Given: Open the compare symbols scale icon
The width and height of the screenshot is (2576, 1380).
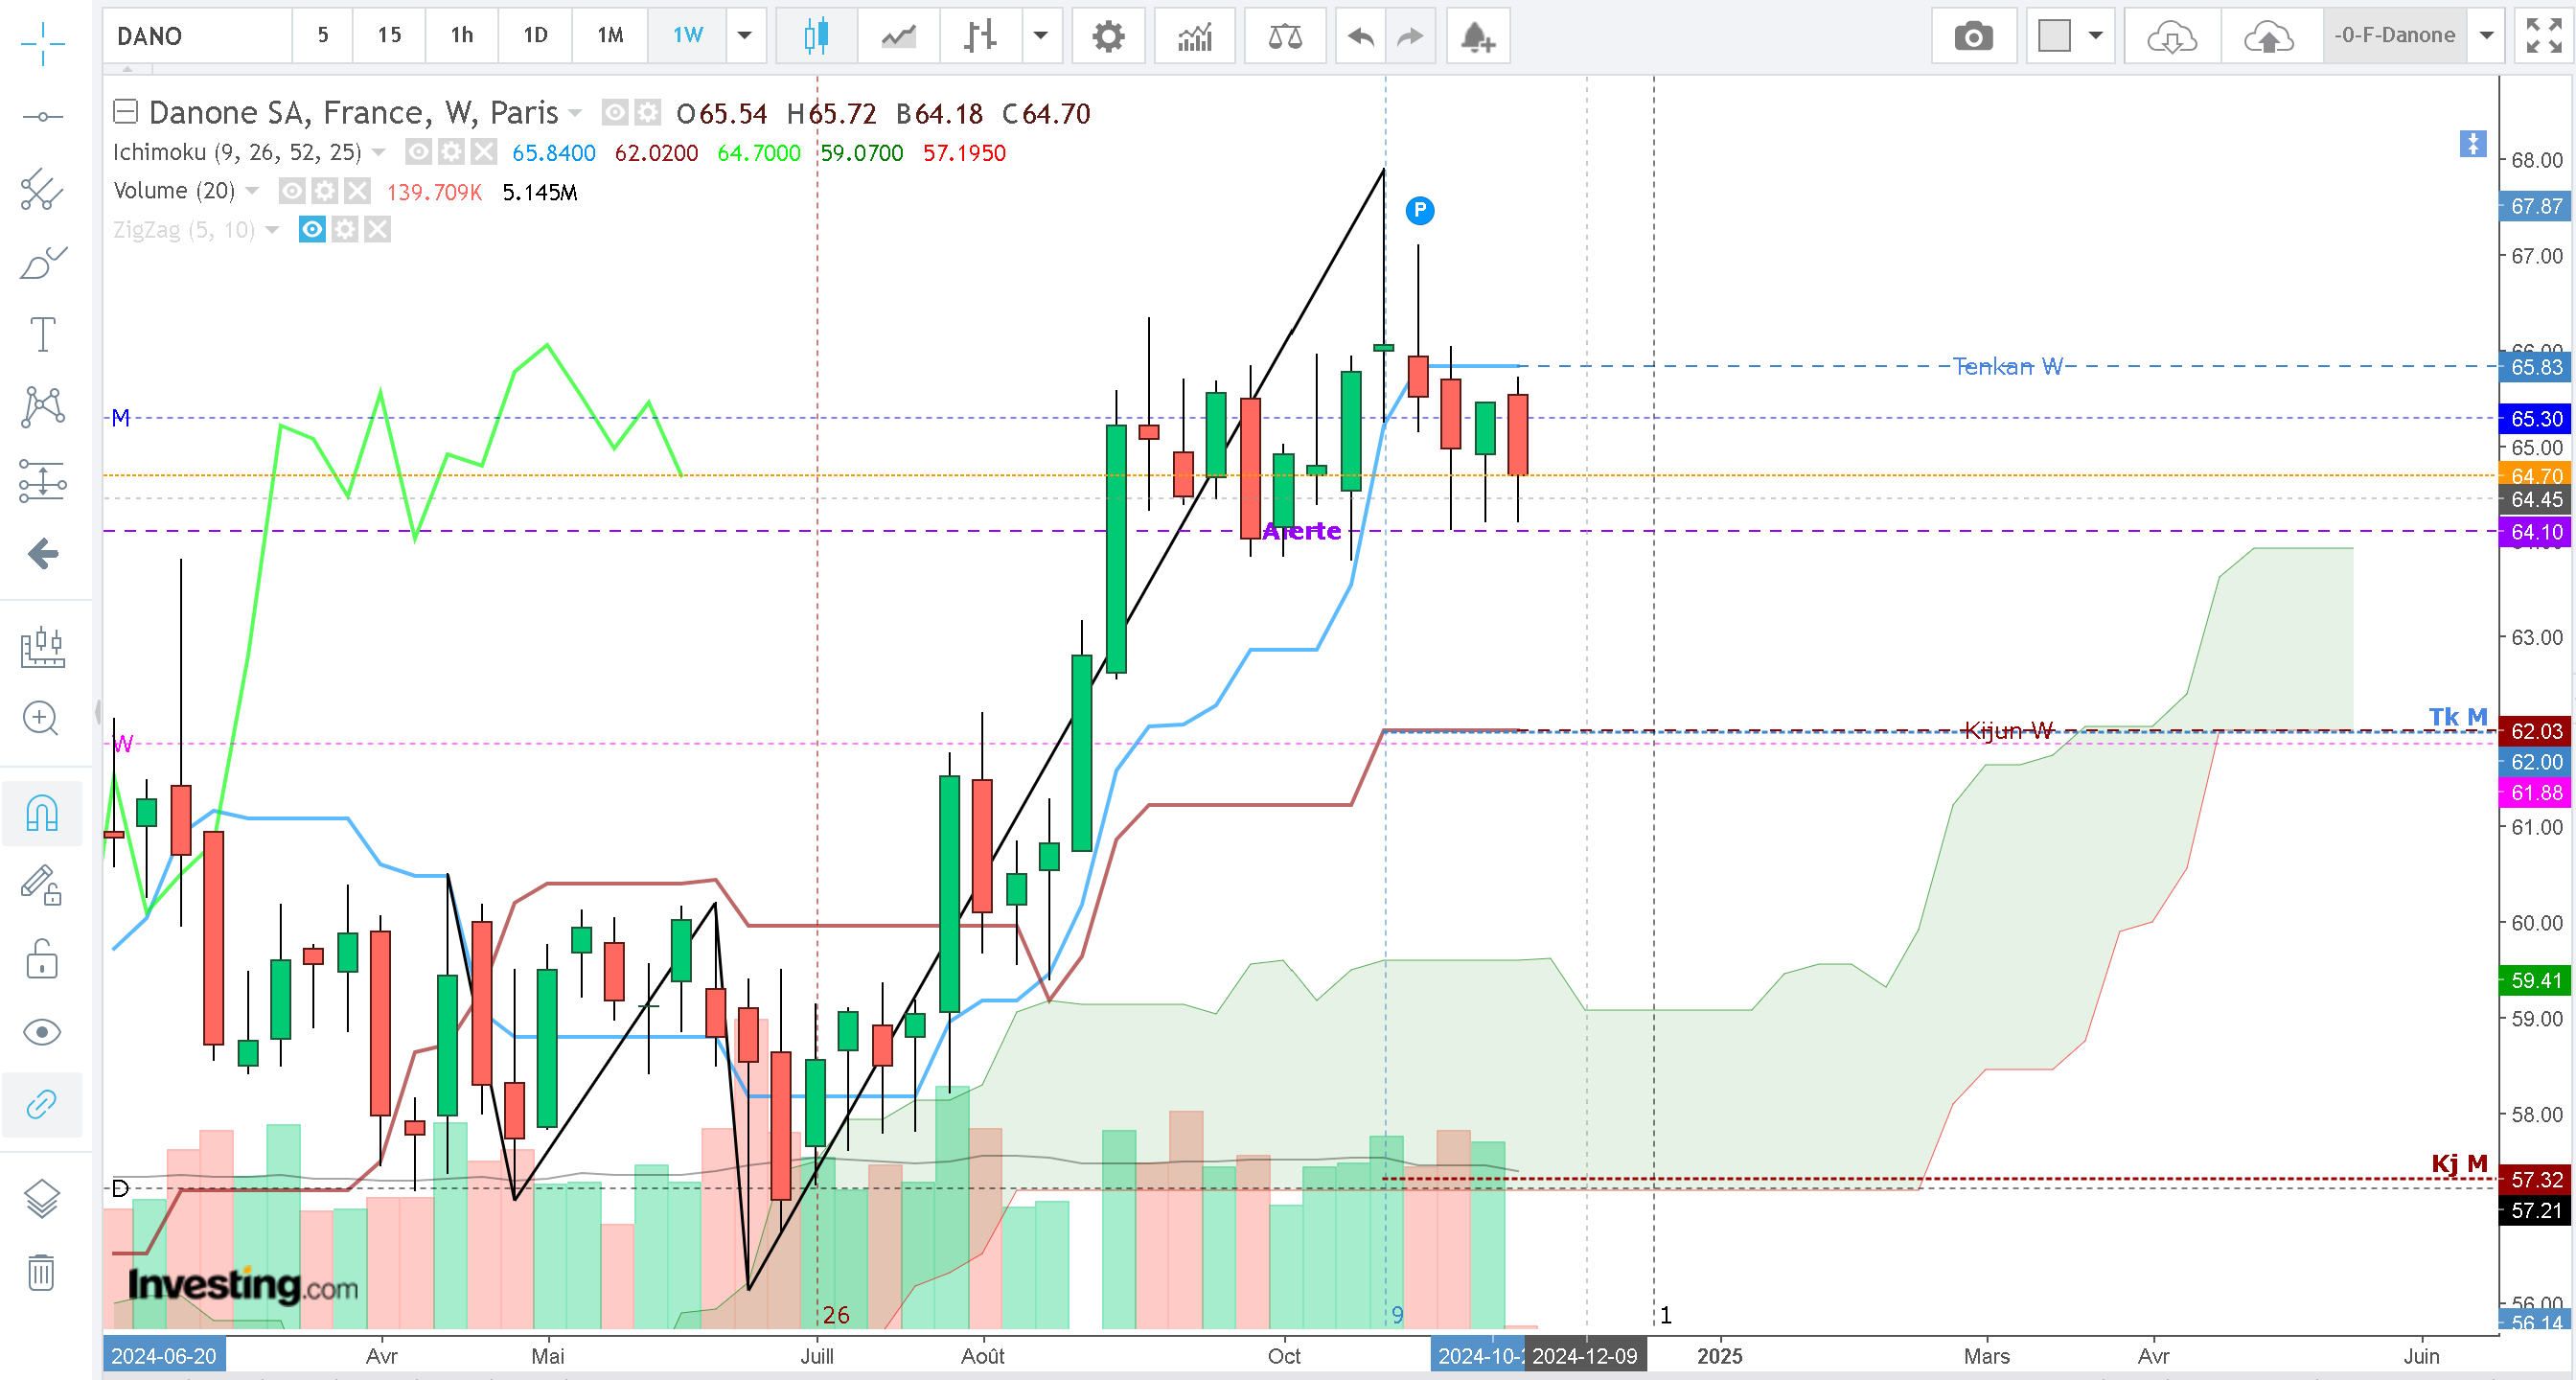Looking at the screenshot, I should point(1285,36).
